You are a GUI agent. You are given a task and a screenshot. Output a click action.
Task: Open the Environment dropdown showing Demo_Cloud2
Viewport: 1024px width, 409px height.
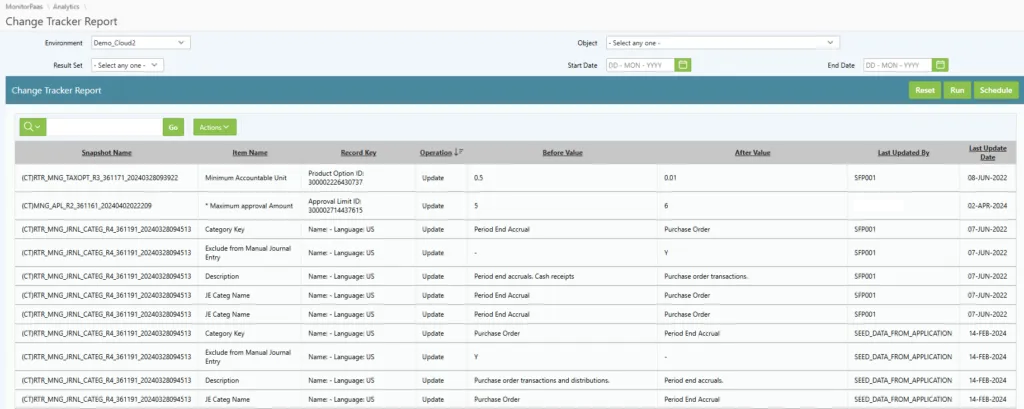coord(140,43)
